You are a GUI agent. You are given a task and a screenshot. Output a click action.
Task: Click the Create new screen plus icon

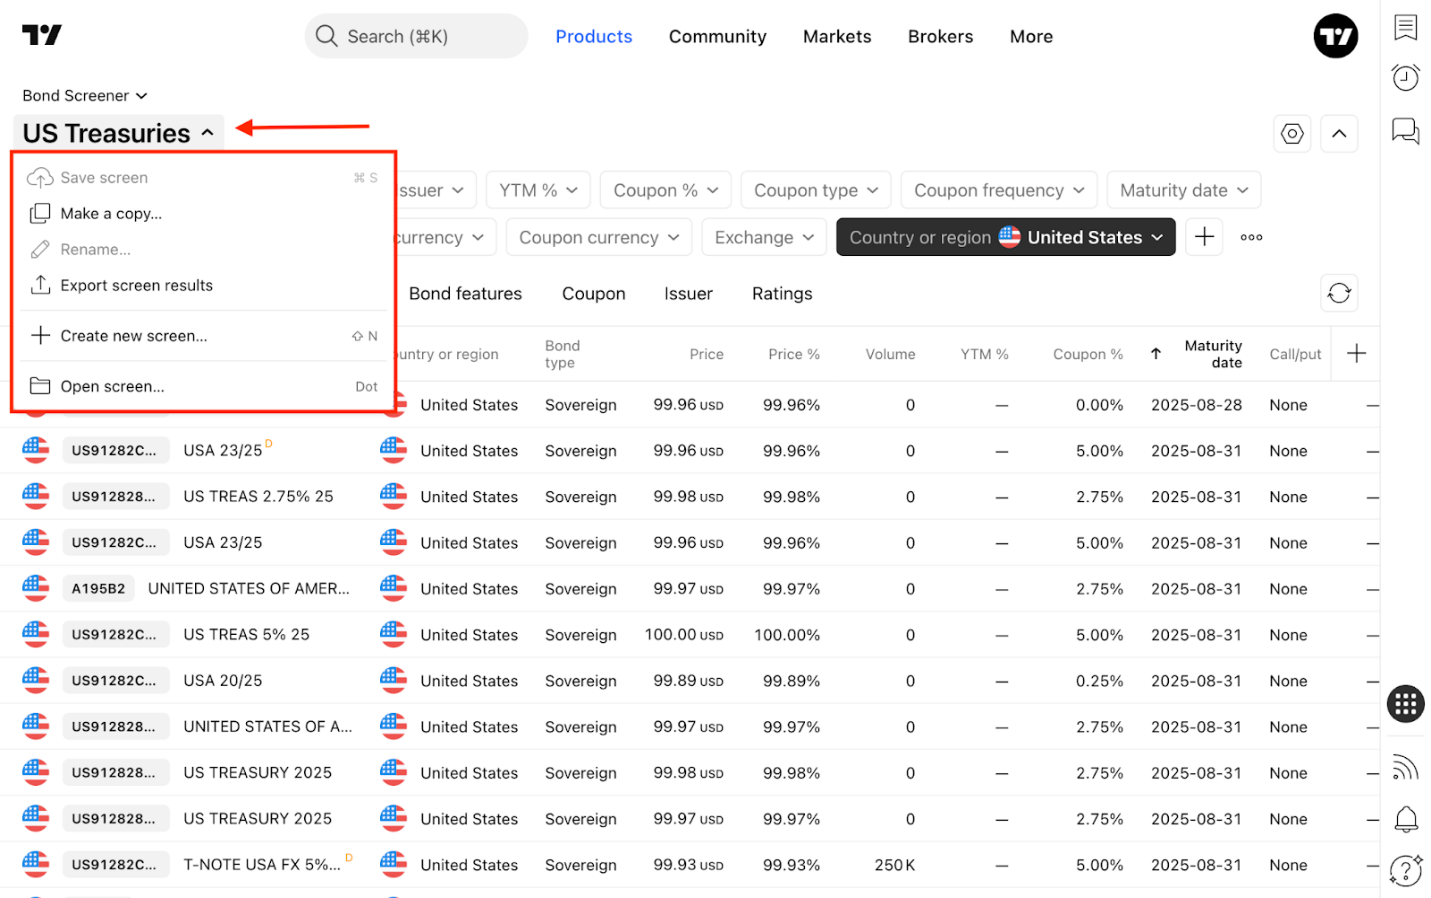coord(40,335)
